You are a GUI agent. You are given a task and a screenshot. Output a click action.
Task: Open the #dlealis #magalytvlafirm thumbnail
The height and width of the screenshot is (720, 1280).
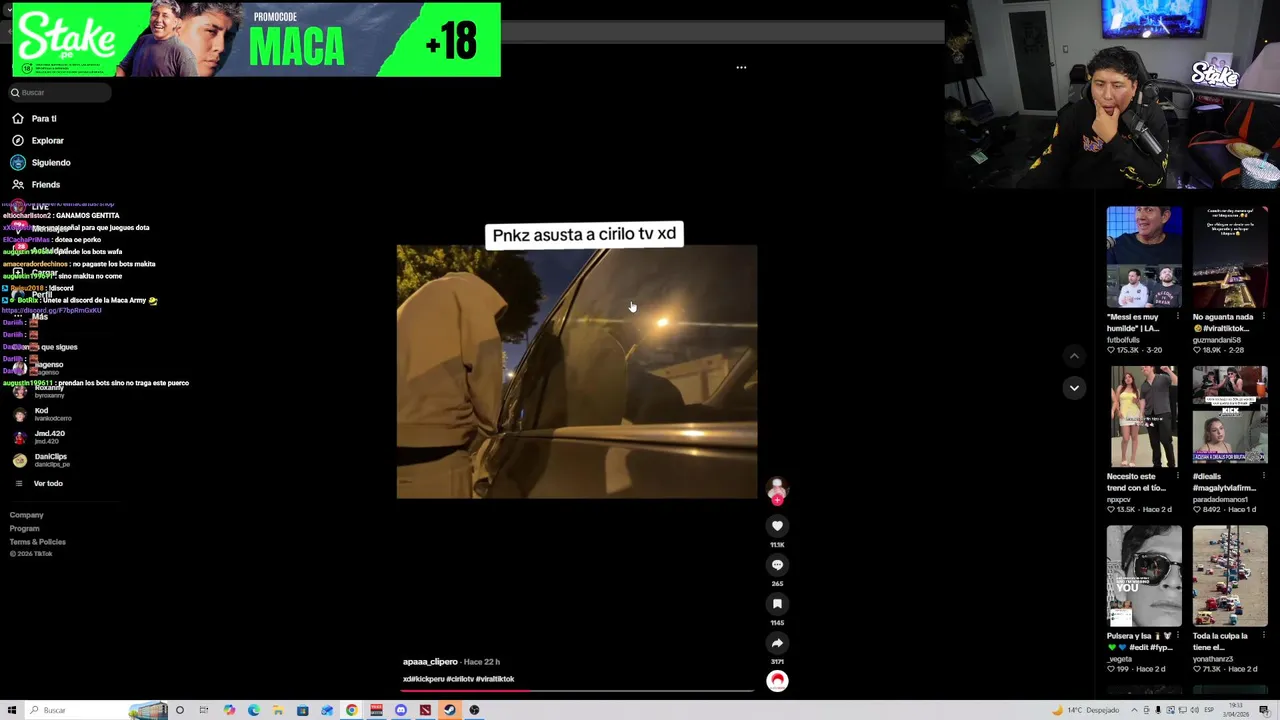point(1230,417)
